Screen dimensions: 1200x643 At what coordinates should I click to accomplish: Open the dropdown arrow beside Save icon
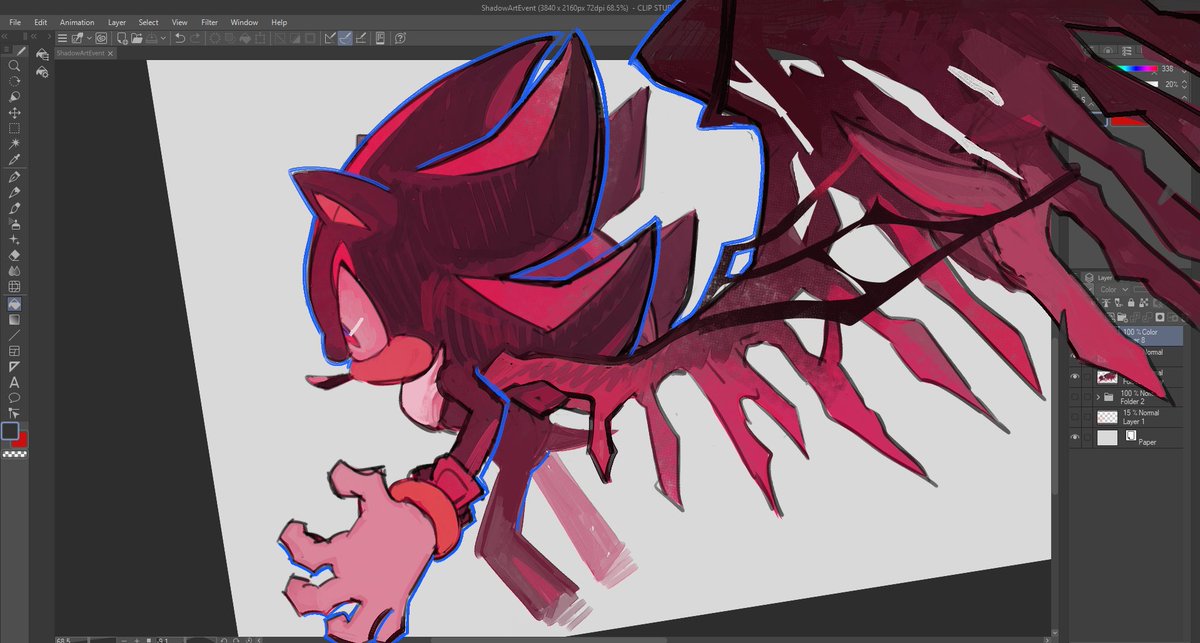click(161, 38)
